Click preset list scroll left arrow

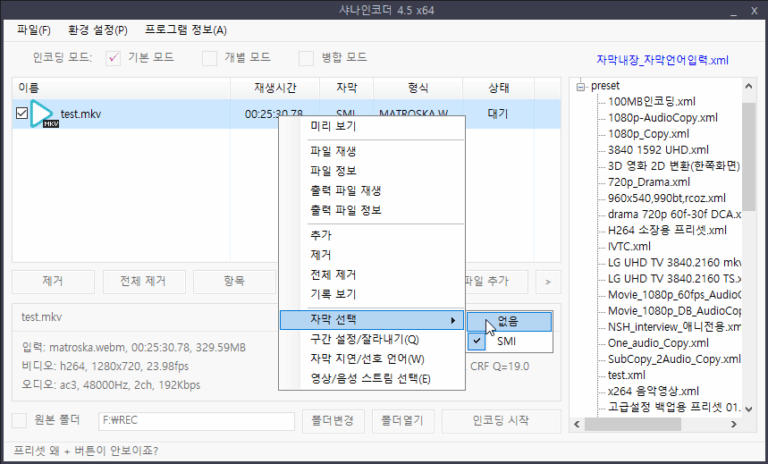577,424
